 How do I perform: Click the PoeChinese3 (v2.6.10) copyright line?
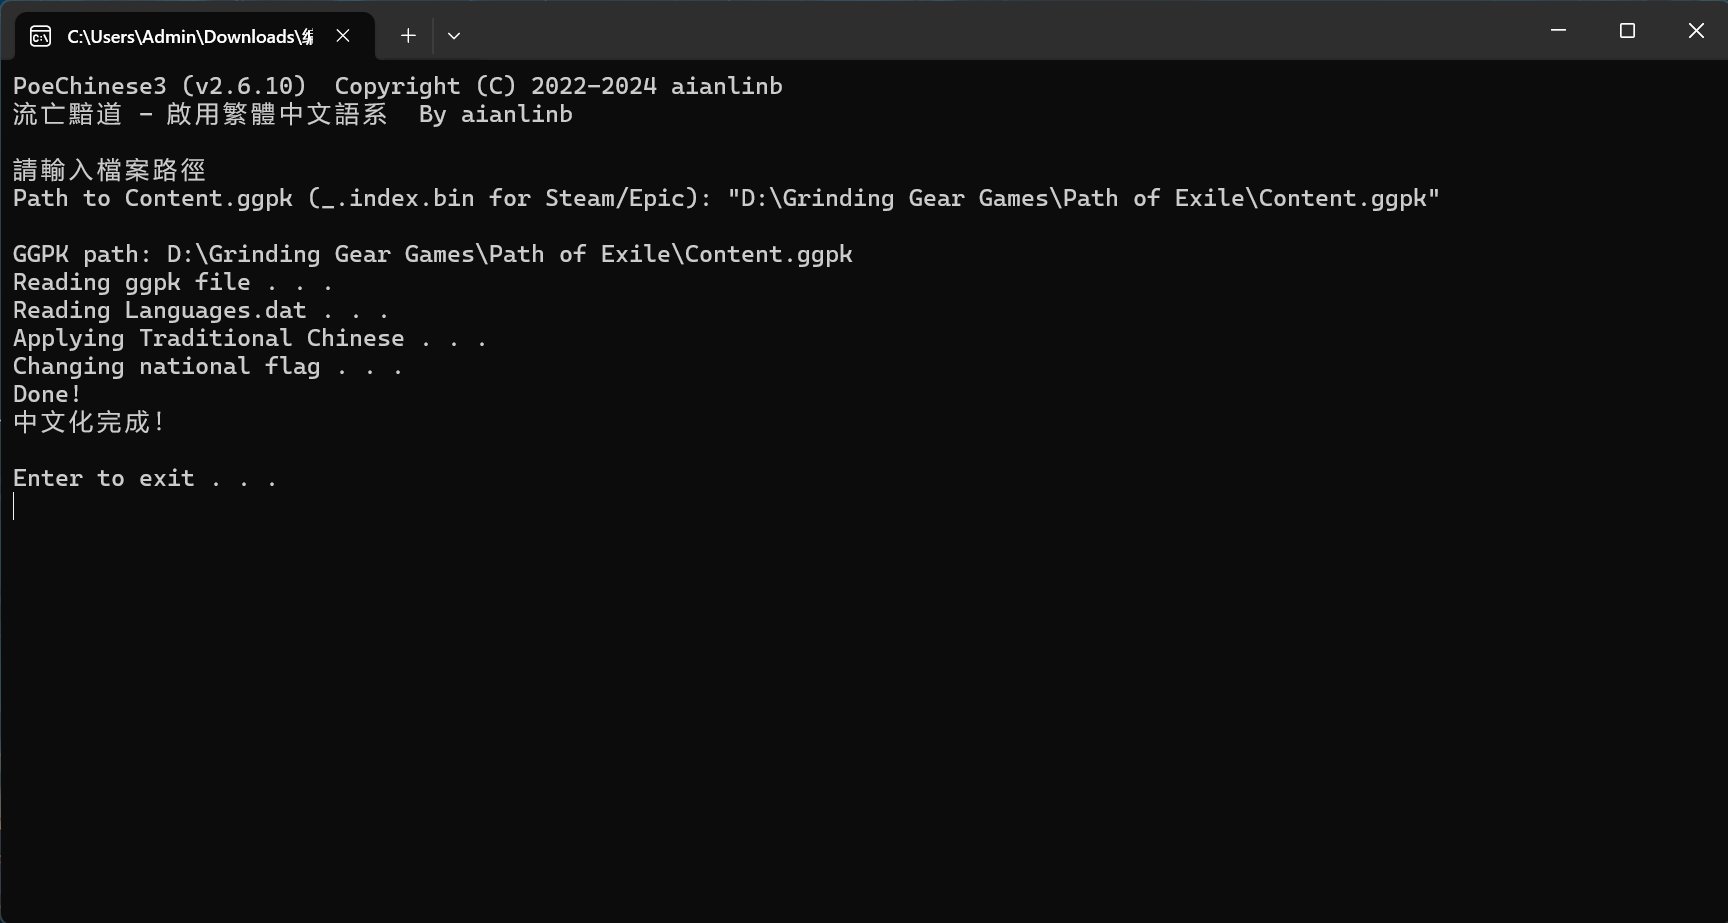tap(398, 86)
